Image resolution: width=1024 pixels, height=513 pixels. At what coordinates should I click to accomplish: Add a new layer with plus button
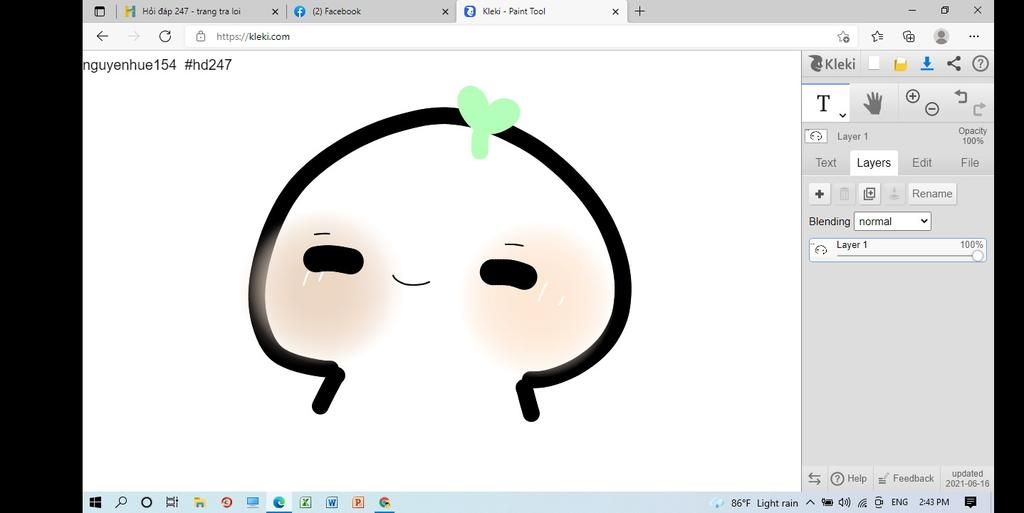819,194
